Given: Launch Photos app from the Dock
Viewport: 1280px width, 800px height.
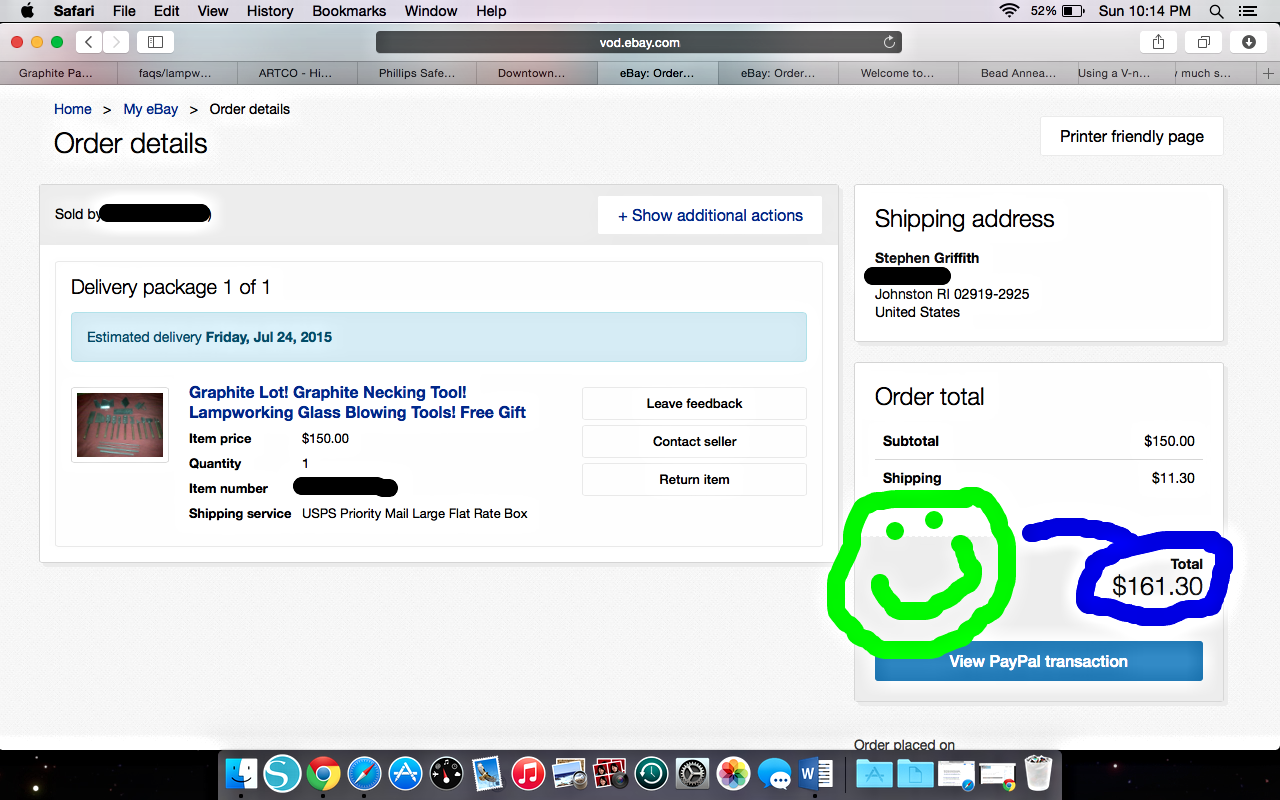Looking at the screenshot, I should tap(733, 773).
